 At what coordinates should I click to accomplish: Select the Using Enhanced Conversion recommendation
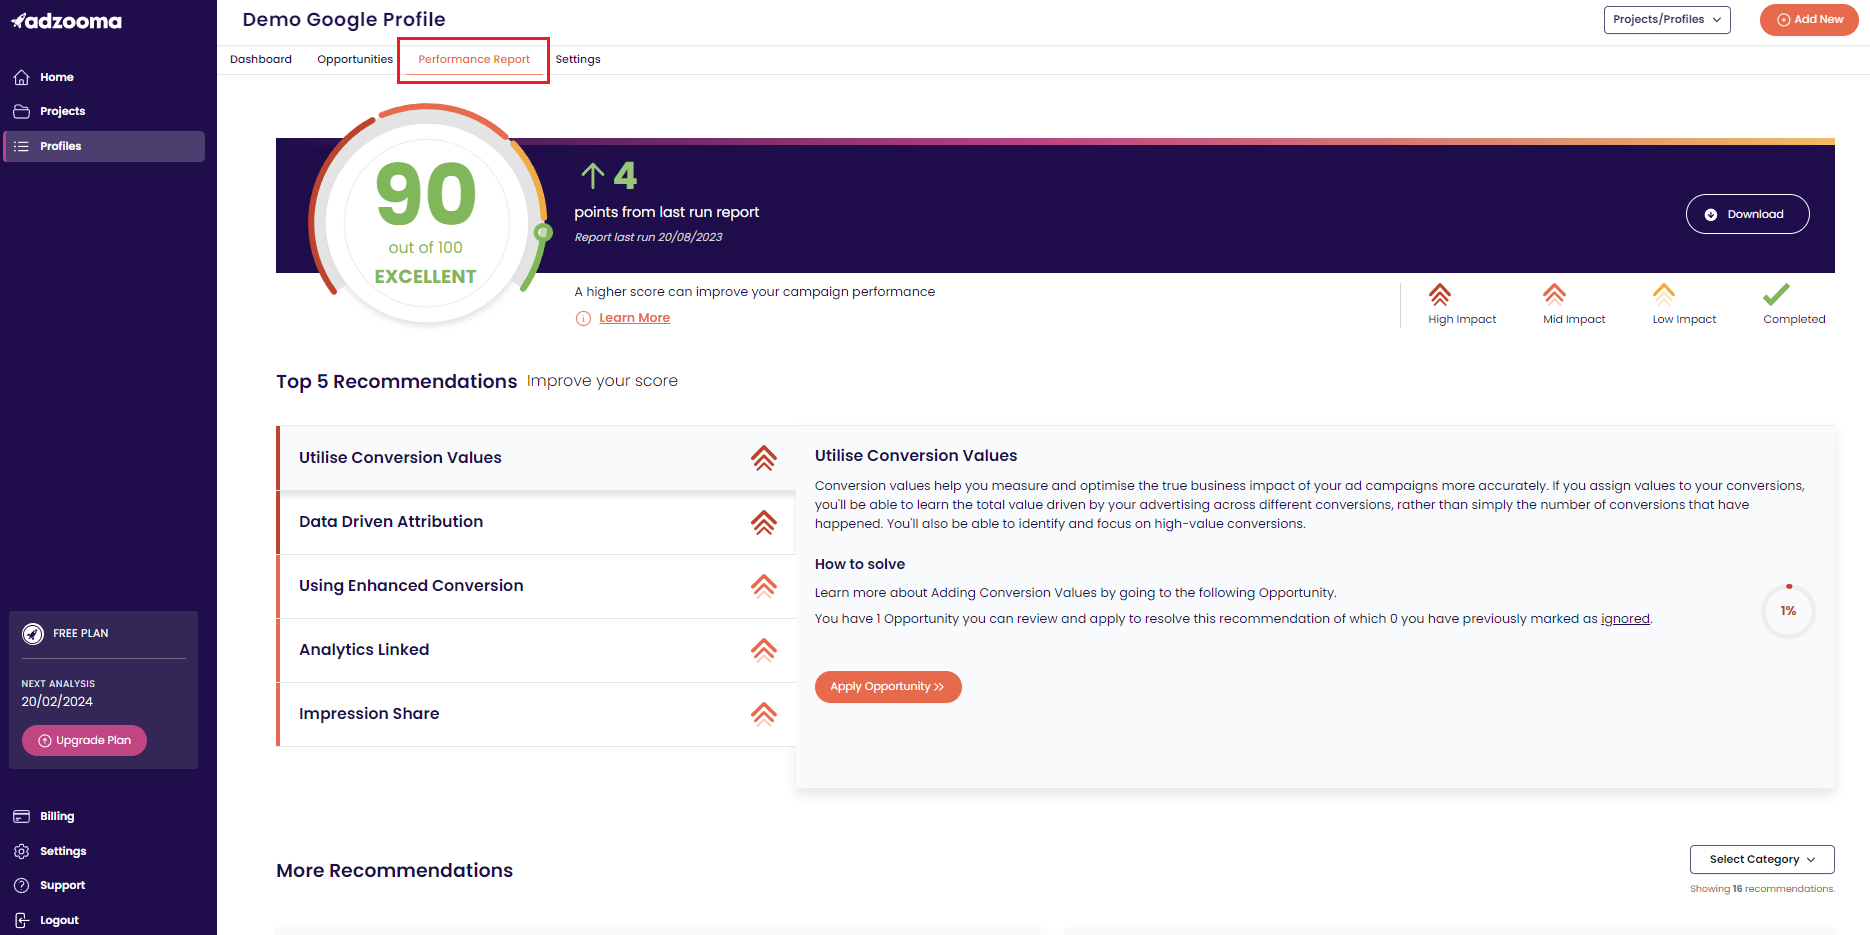[536, 586]
